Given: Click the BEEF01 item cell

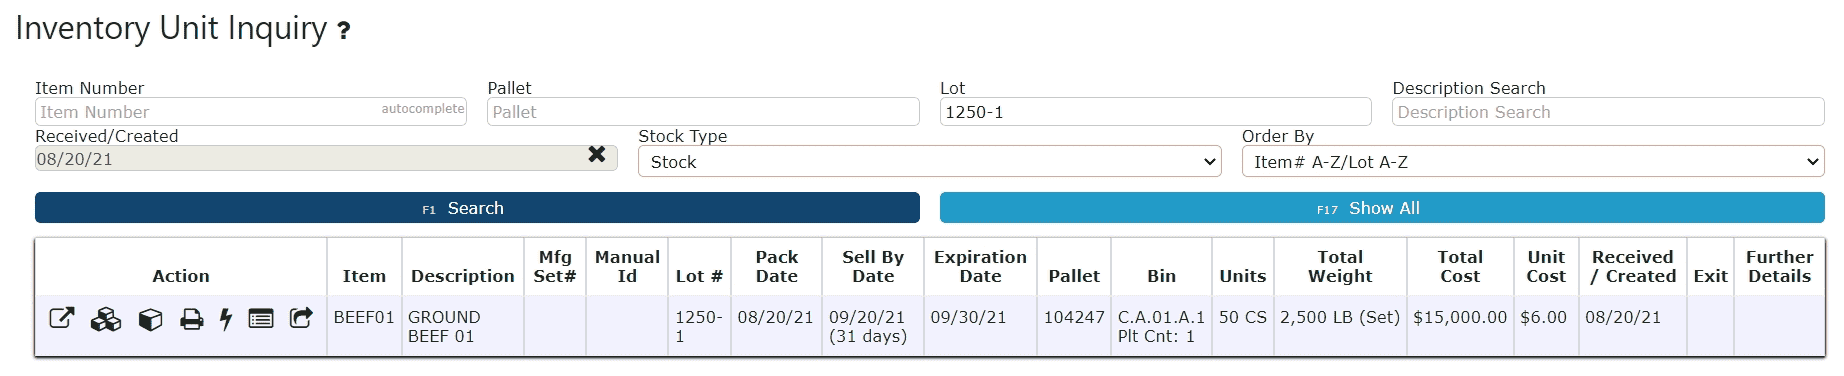Looking at the screenshot, I should [x=364, y=317].
